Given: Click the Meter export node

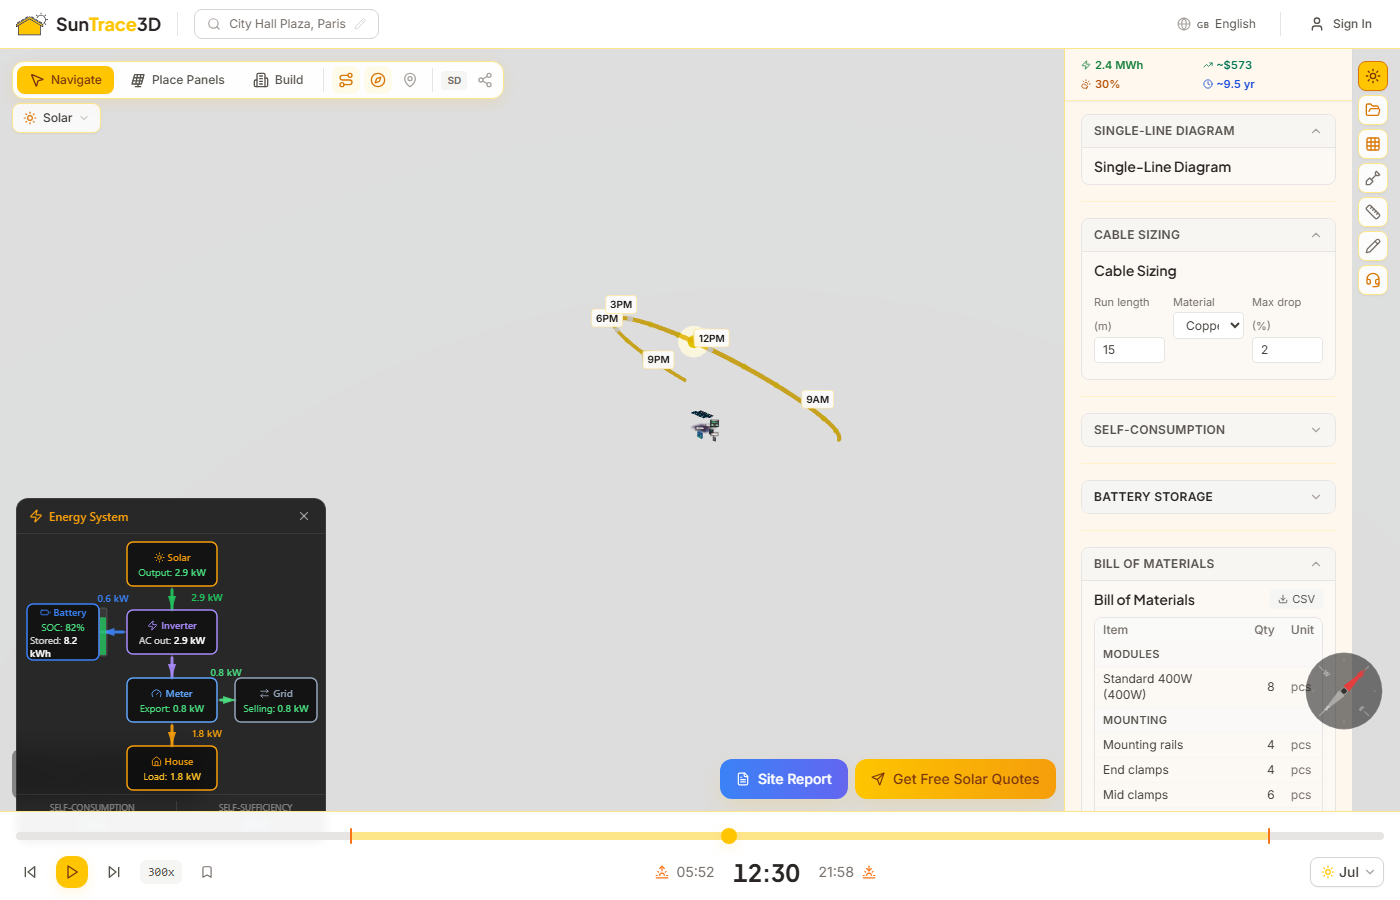Looking at the screenshot, I should click(x=172, y=701).
